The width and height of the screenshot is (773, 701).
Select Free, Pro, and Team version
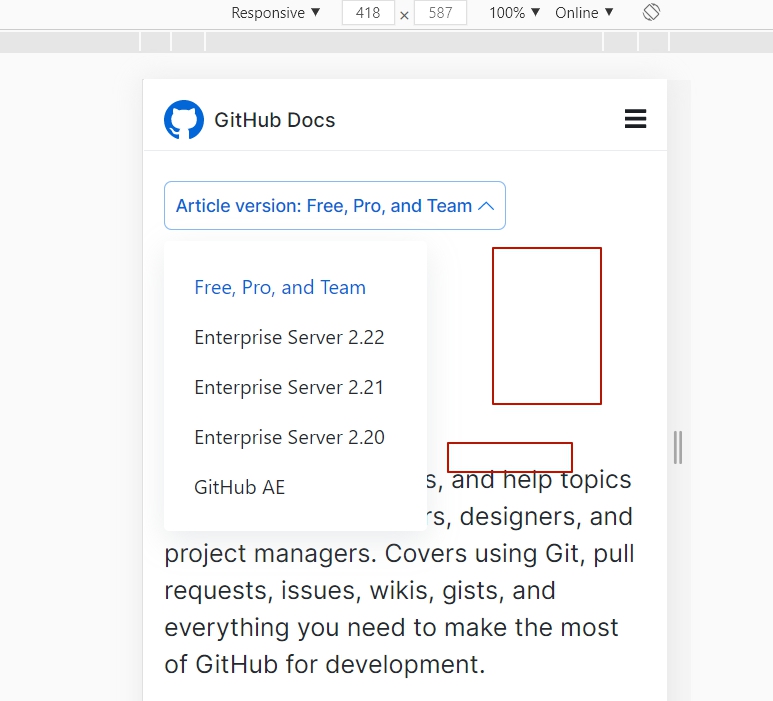coord(280,287)
